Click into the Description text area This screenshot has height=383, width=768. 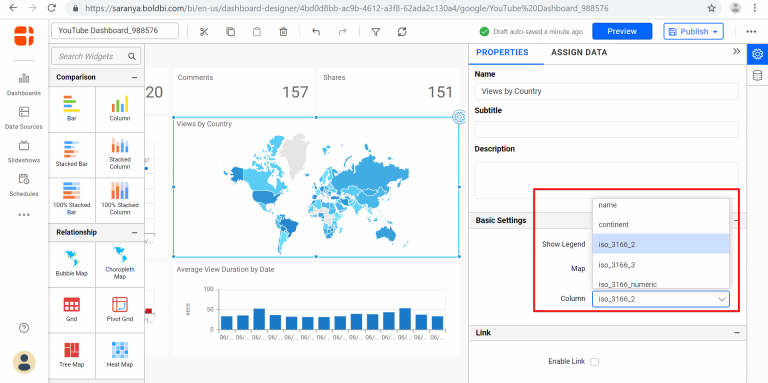pyautogui.click(x=606, y=180)
